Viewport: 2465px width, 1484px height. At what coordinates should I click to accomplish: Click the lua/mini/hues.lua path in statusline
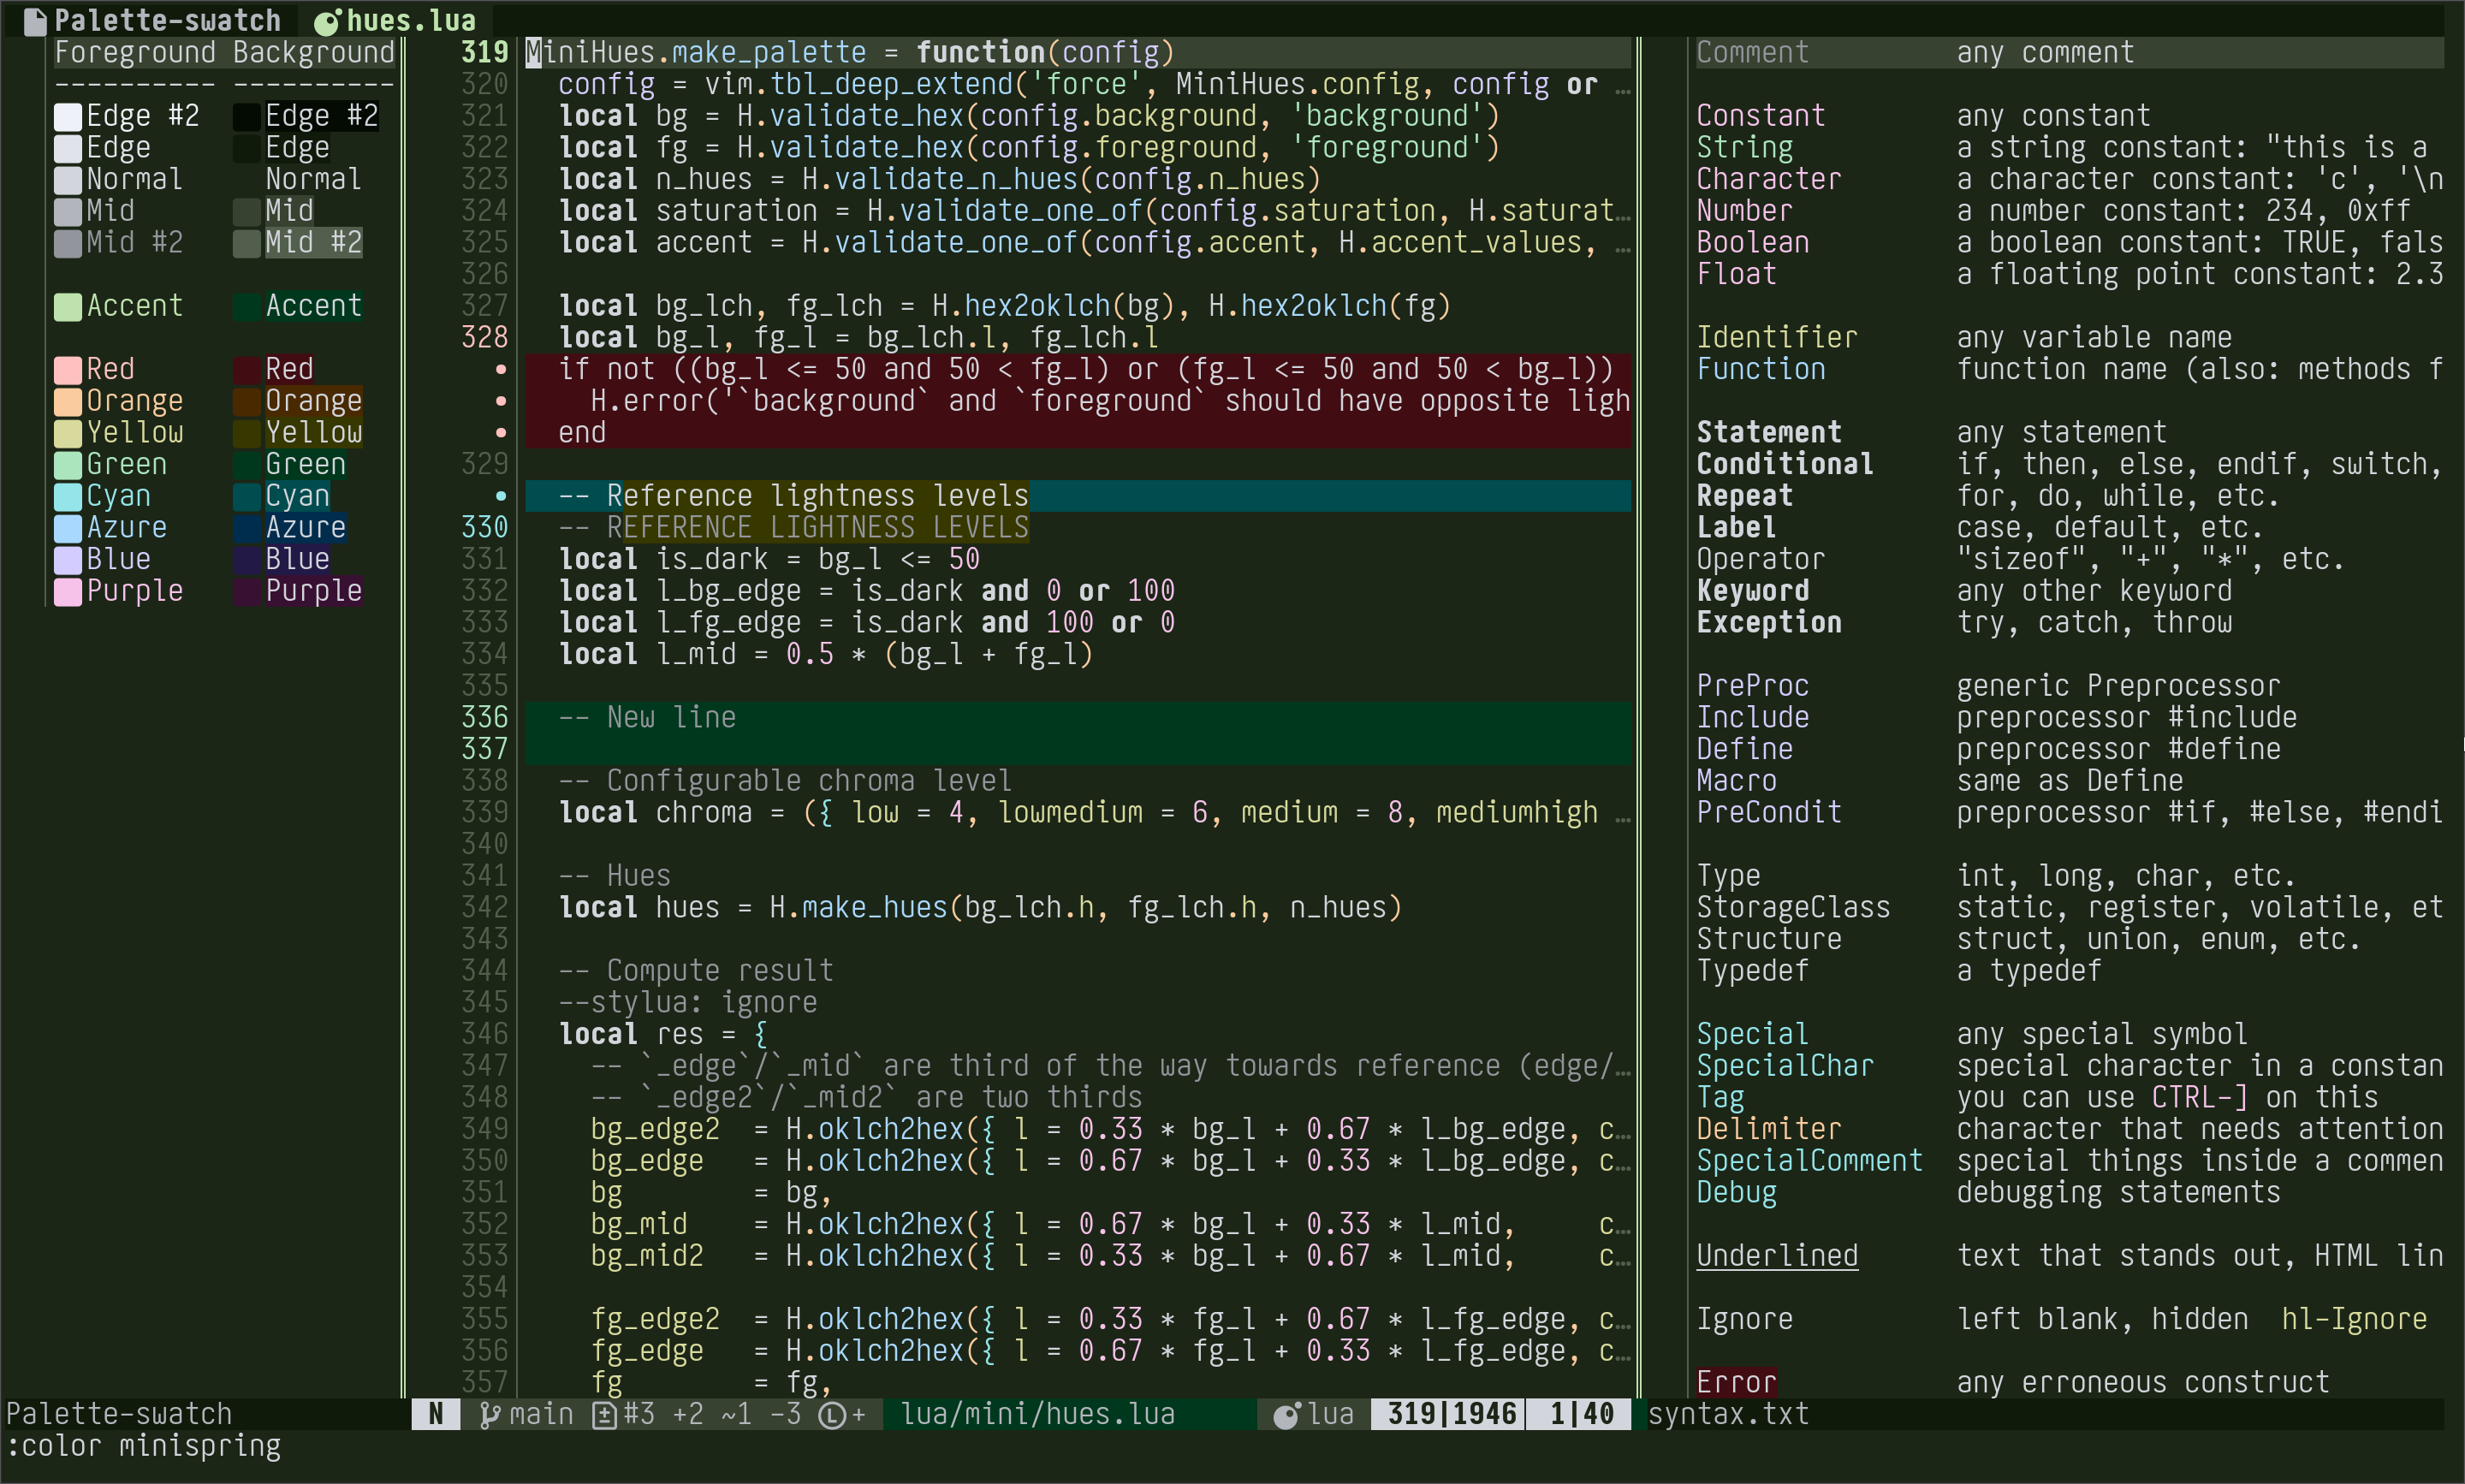(x=1037, y=1414)
